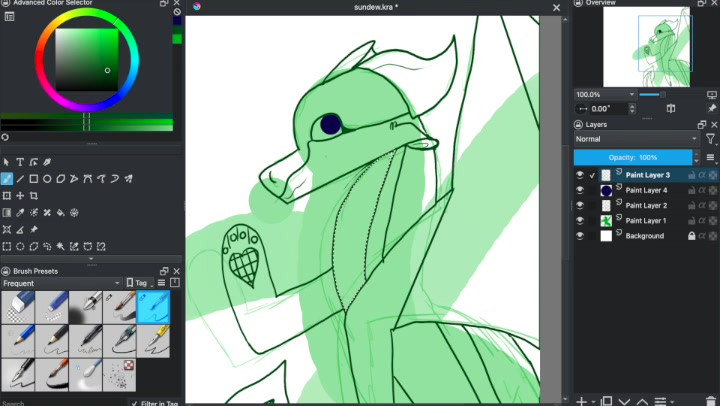The width and height of the screenshot is (720, 406).
Task: Select the Elliptical Selection tool
Action: tap(20, 247)
